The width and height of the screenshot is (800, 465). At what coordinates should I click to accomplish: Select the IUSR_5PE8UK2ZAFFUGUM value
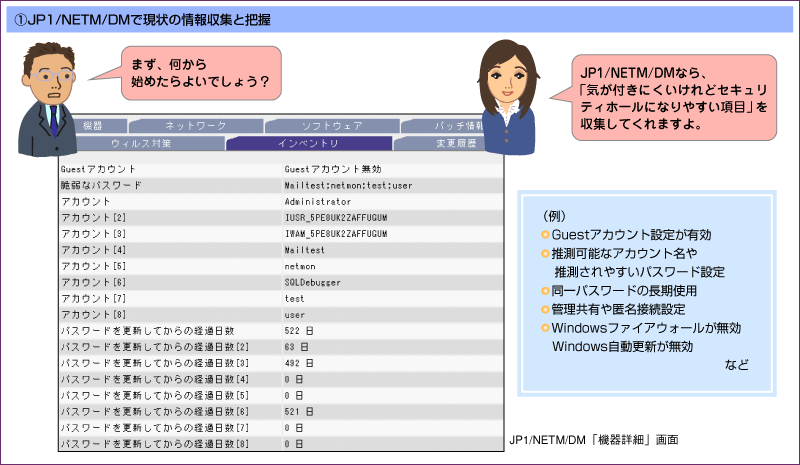coord(336,218)
